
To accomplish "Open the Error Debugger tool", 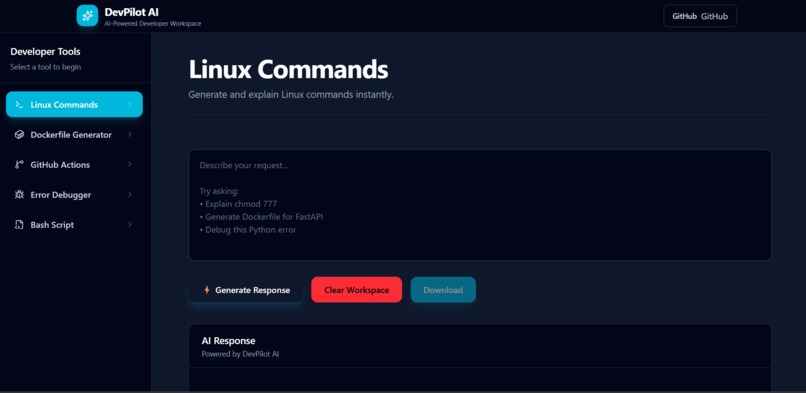I will click(75, 195).
